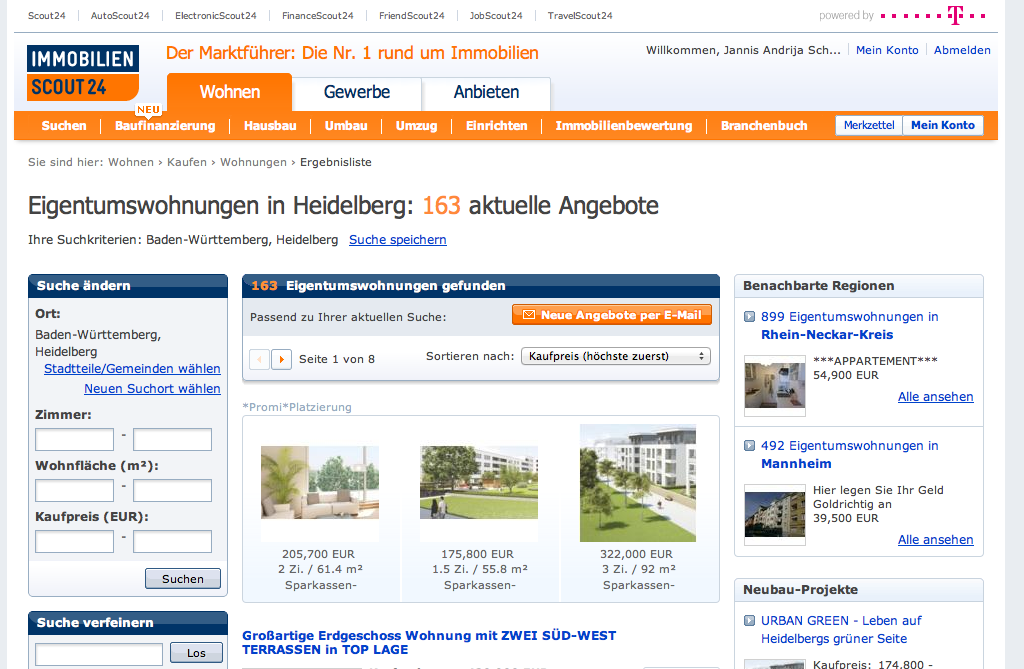Open the Einrichten menu item

point(496,125)
